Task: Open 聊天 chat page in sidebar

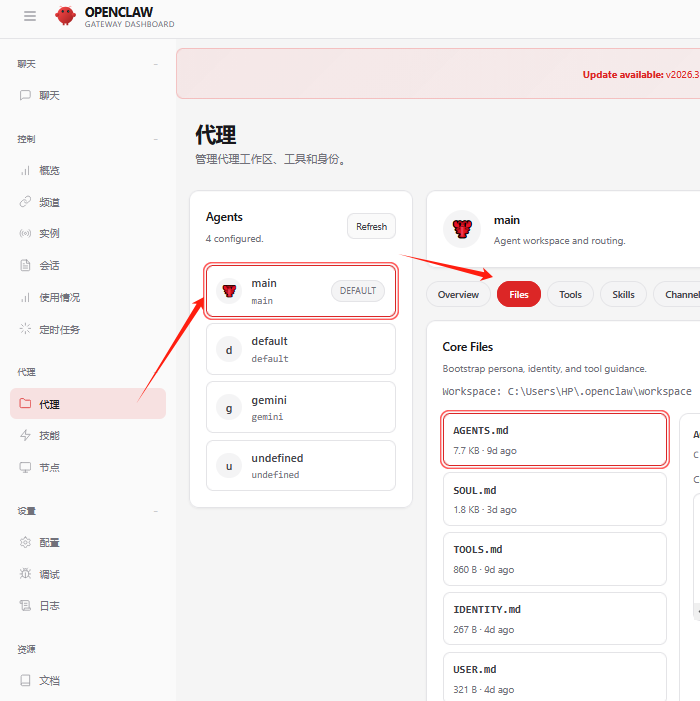Action: (x=49, y=95)
